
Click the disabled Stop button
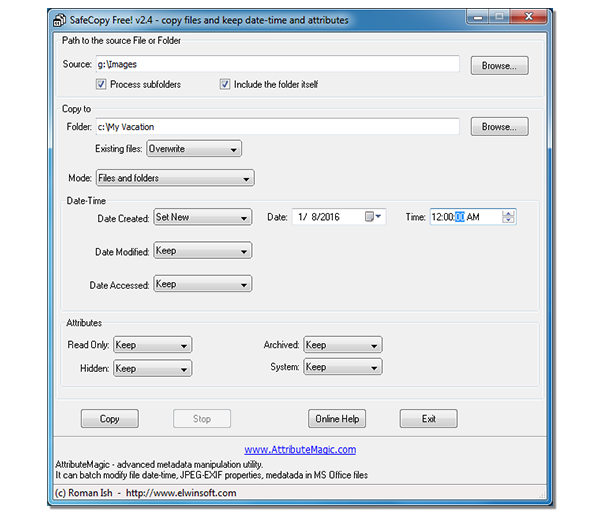click(202, 418)
